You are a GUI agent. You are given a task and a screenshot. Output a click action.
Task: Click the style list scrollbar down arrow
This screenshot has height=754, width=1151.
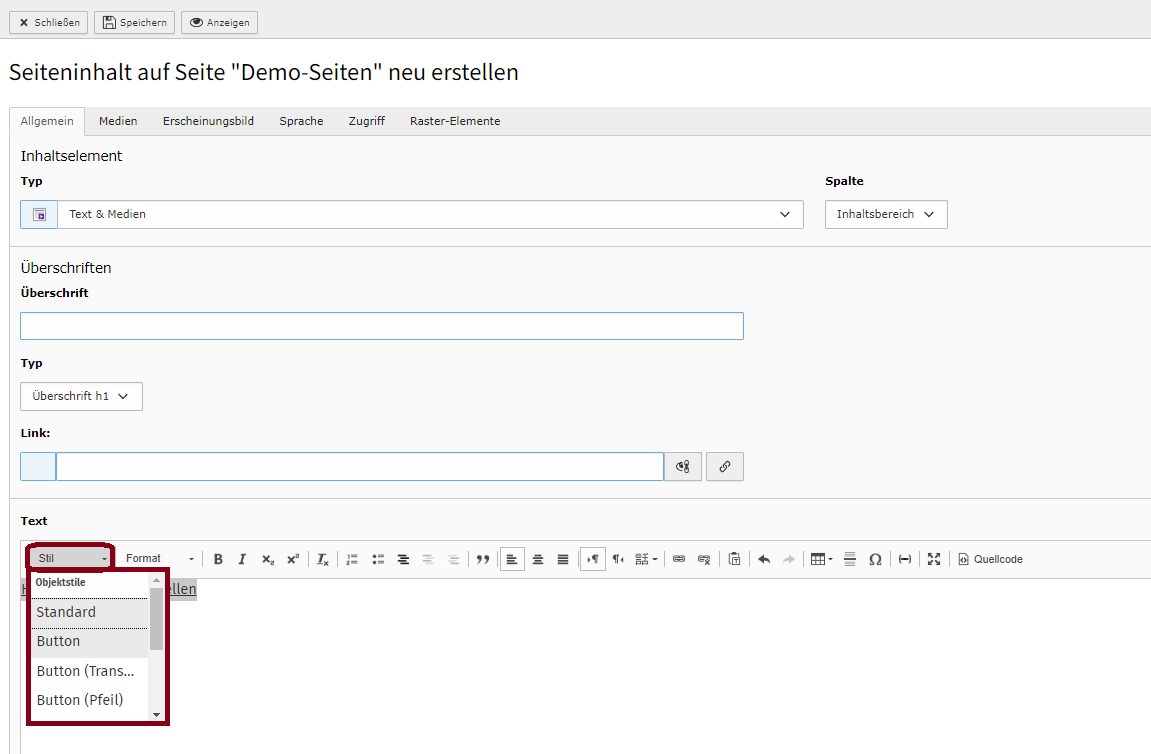point(156,714)
